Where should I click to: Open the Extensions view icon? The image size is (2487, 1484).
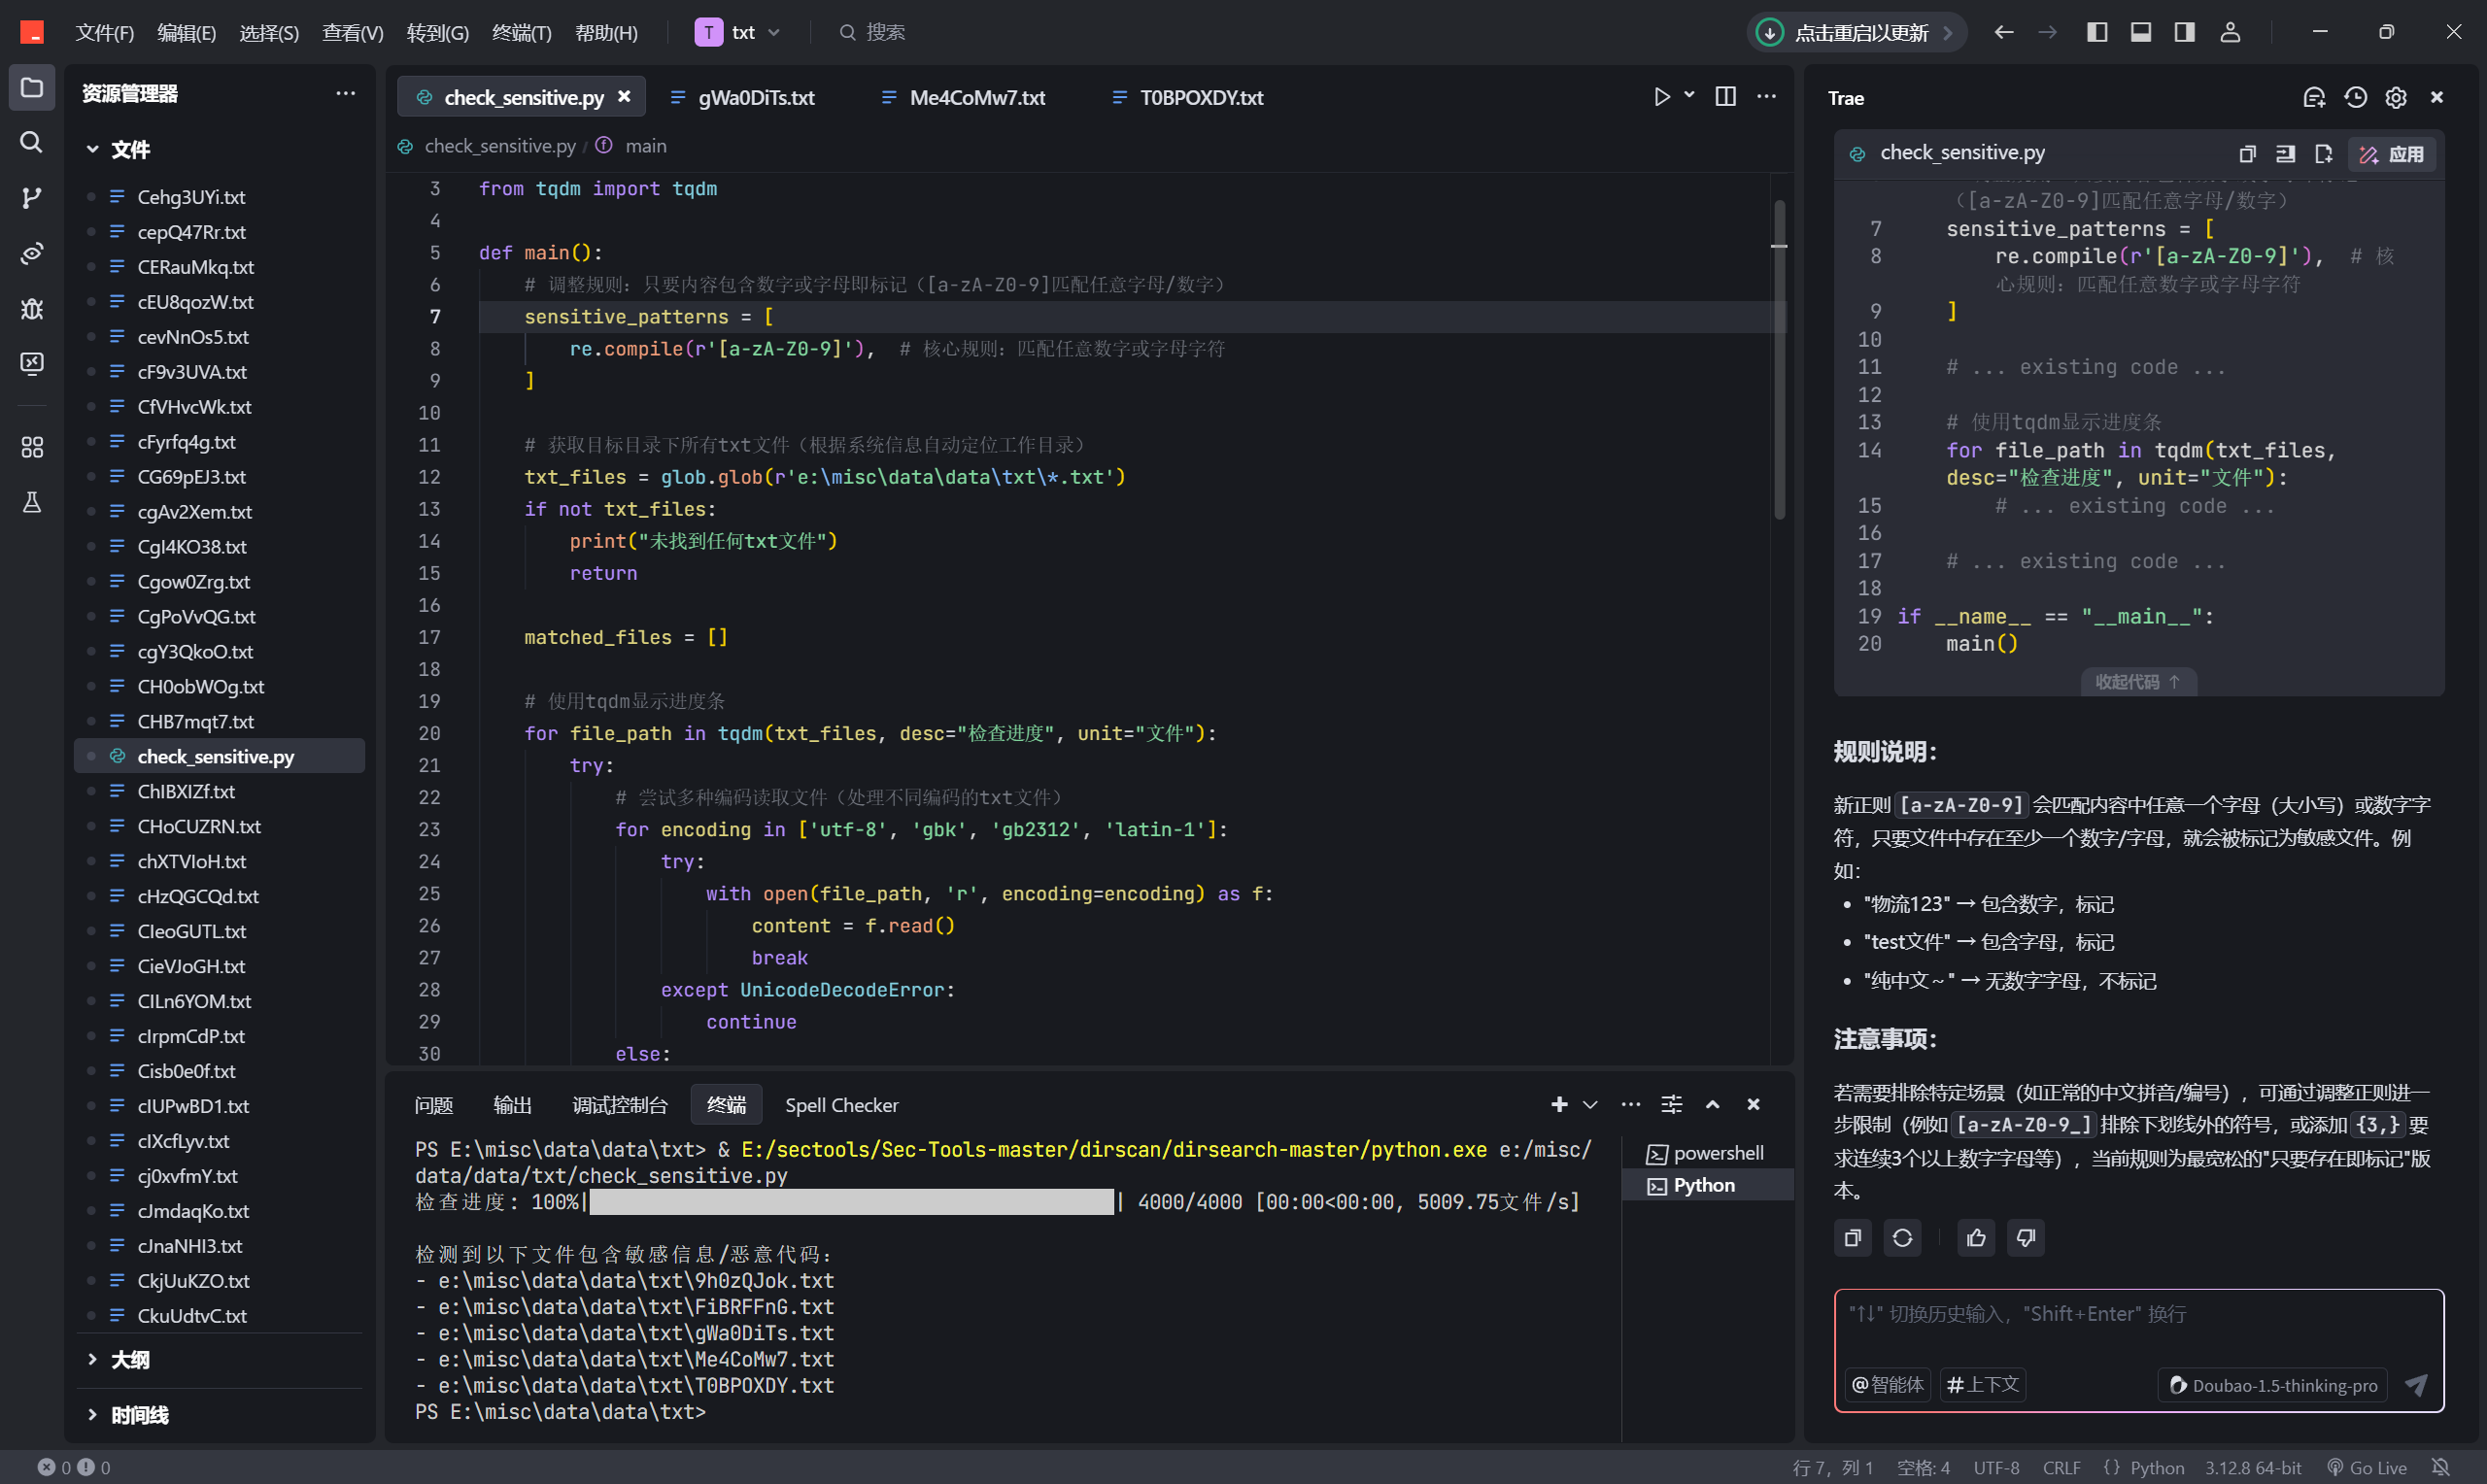point(31,447)
